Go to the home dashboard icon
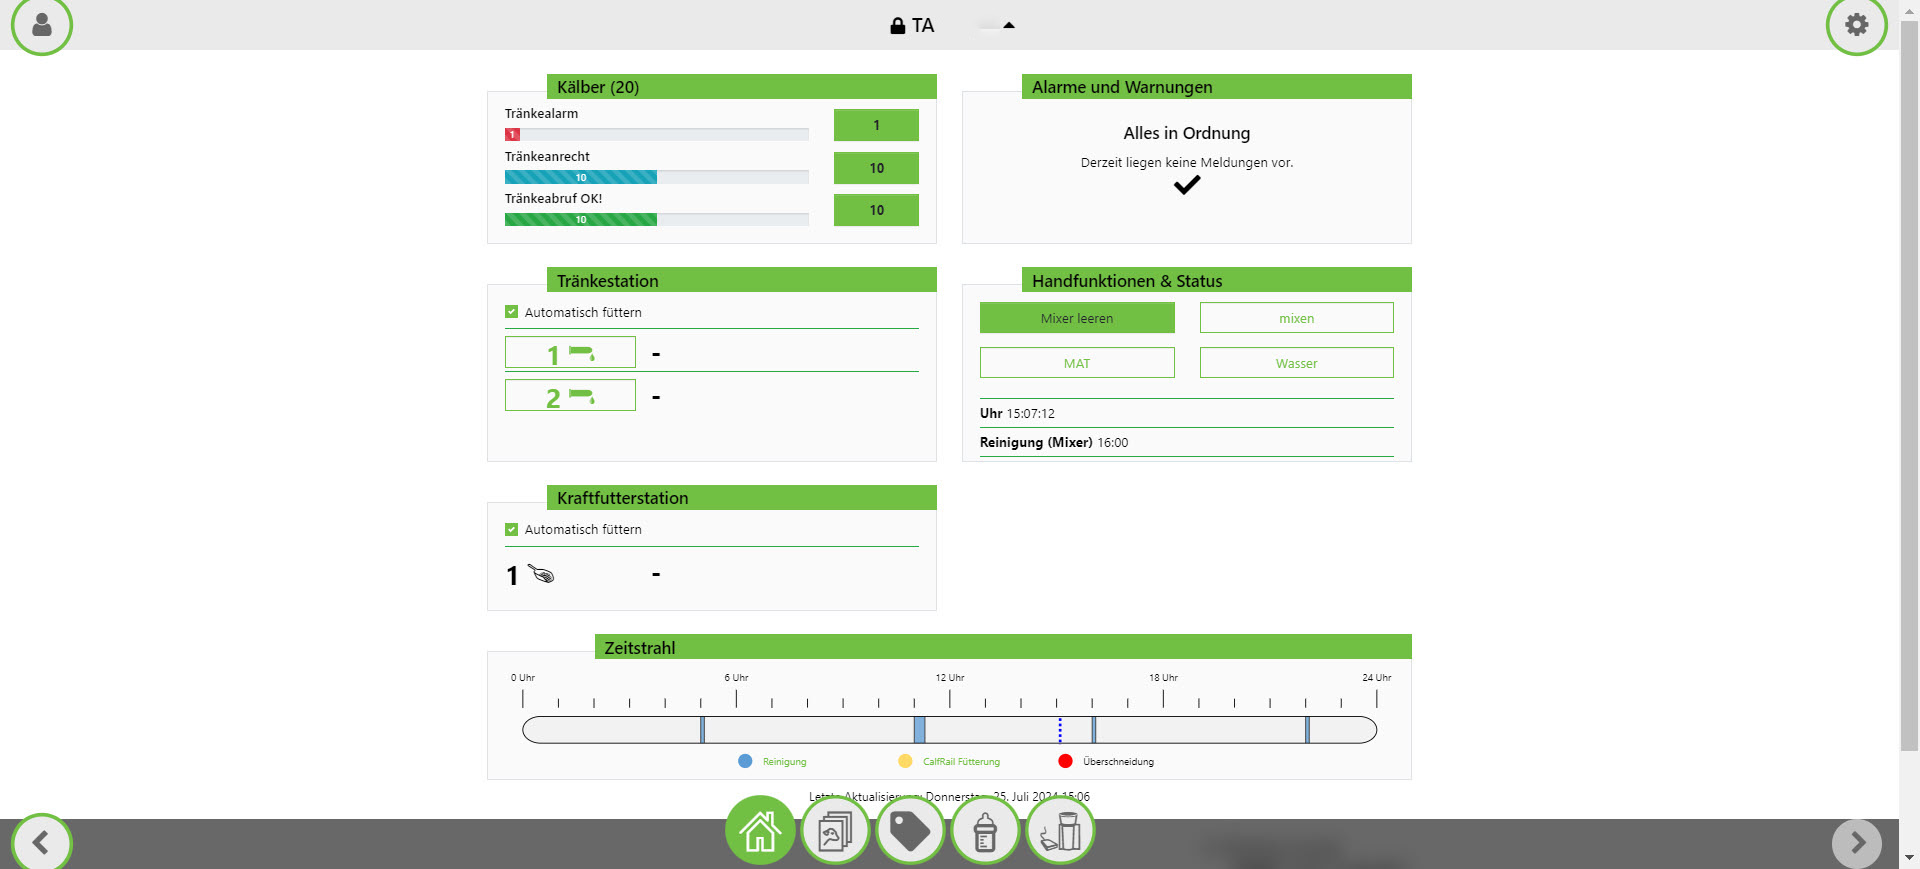 pyautogui.click(x=760, y=831)
